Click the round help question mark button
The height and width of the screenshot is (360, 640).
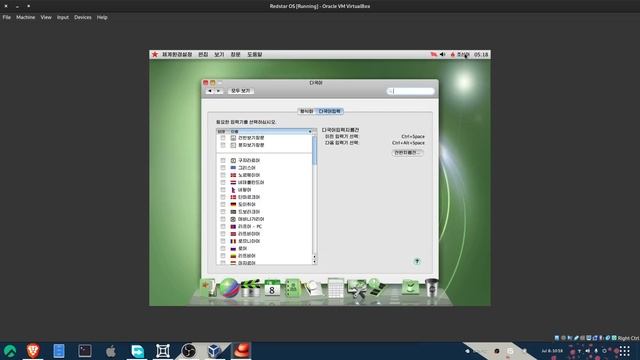(417, 261)
